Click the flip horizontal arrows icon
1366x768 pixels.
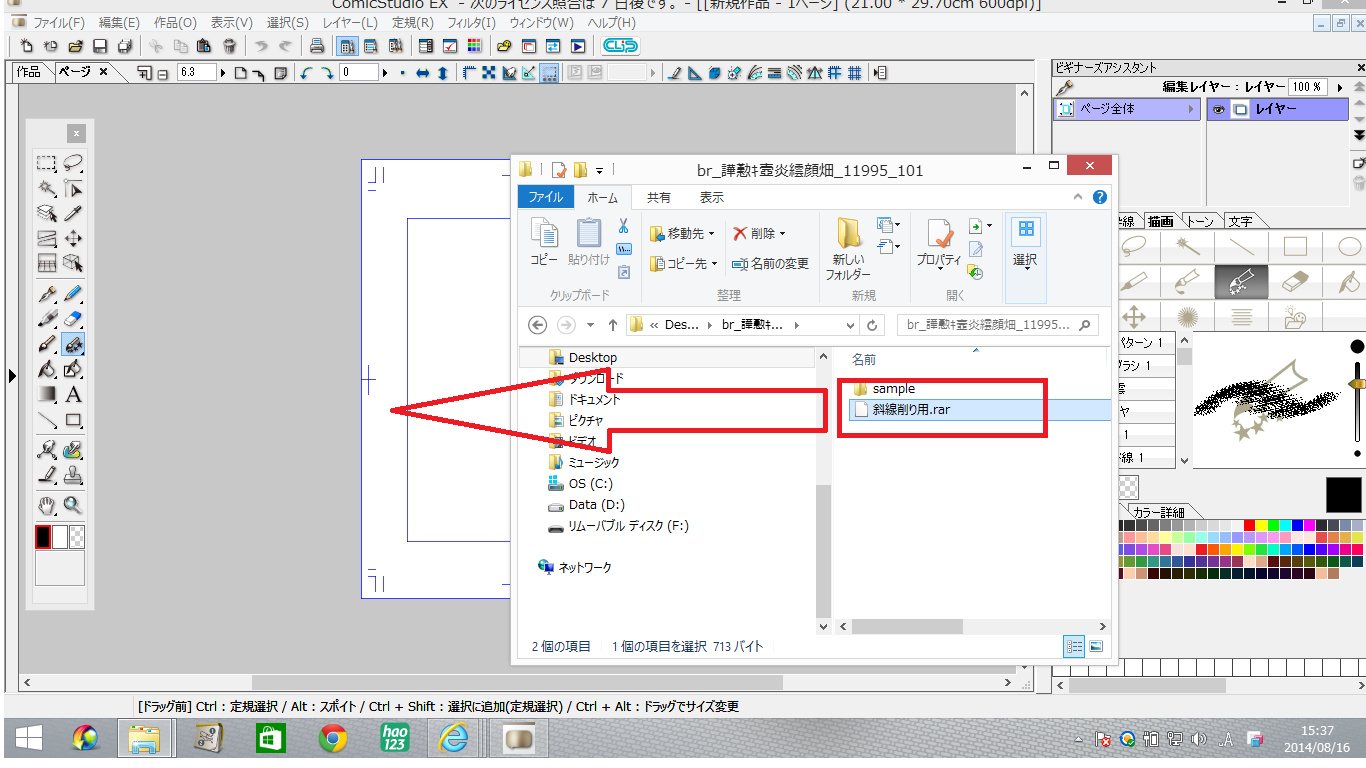pos(423,73)
